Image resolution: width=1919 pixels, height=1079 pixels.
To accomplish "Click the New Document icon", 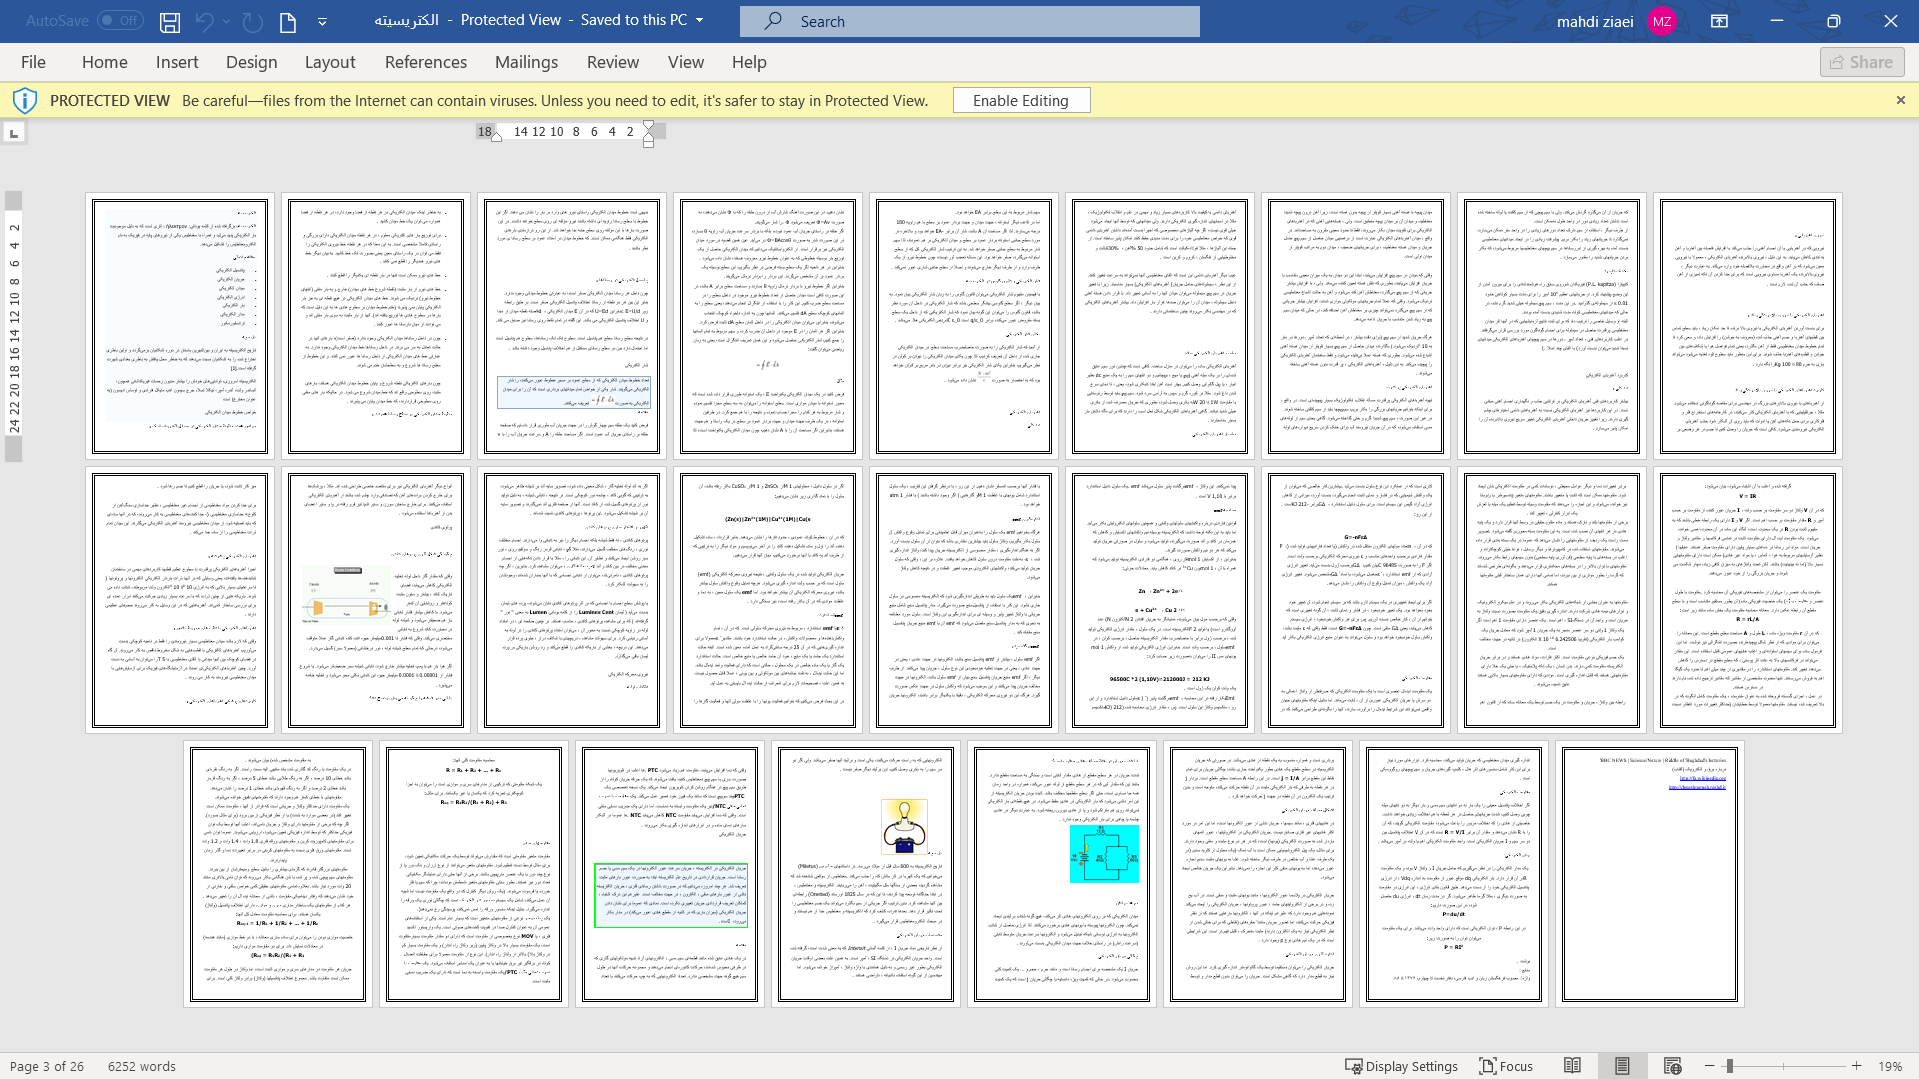I will [288, 21].
